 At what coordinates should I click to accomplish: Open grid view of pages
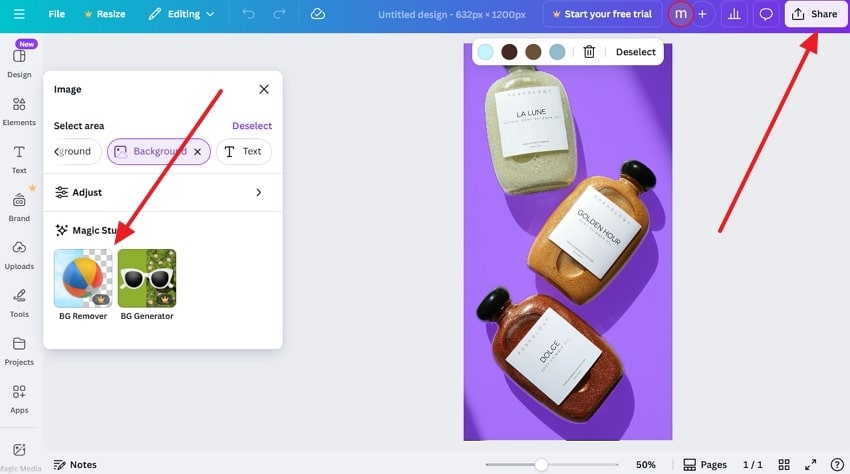[784, 464]
